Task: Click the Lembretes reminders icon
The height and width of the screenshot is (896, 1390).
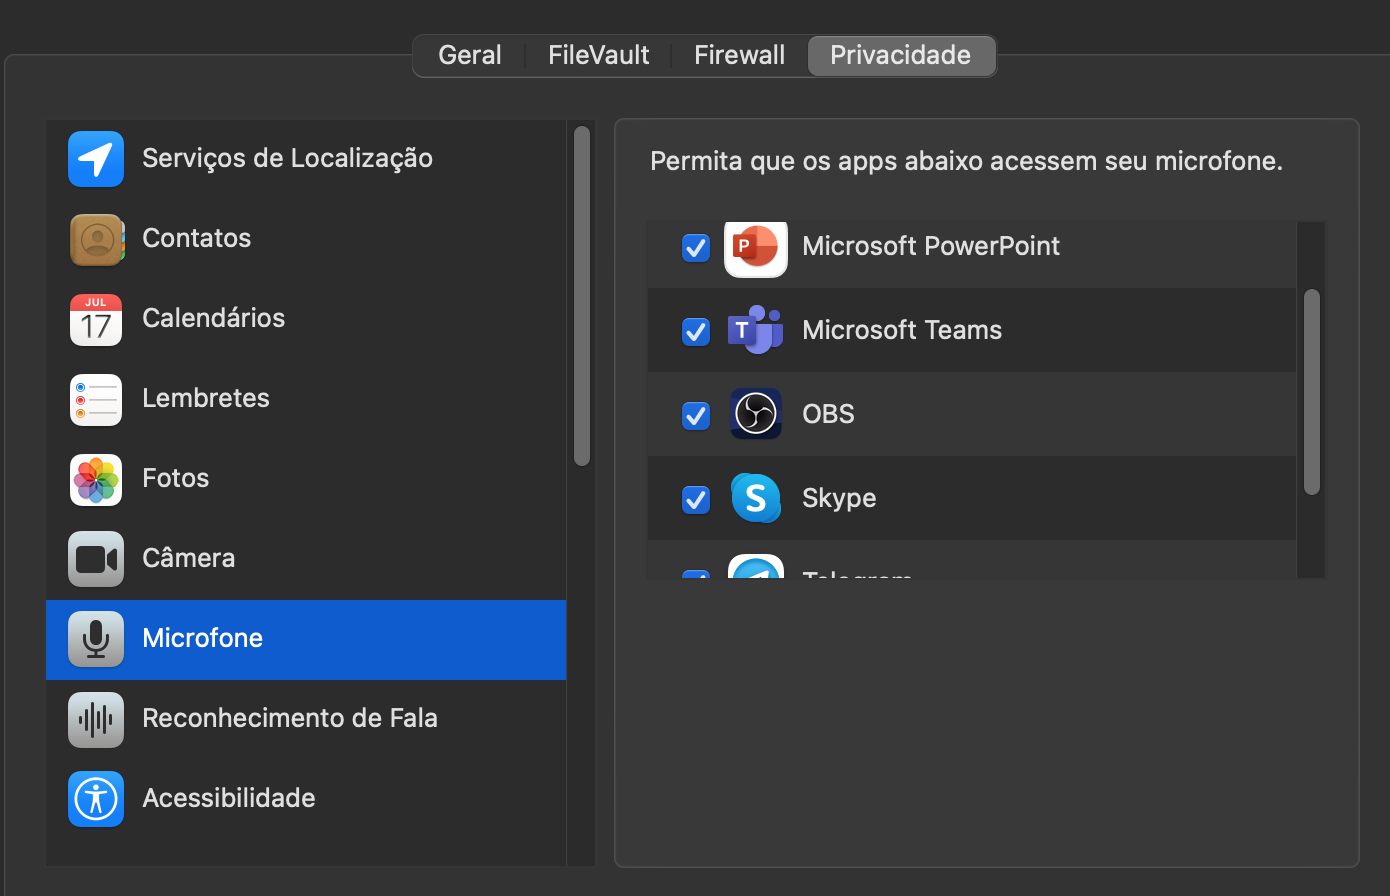Action: tap(96, 399)
